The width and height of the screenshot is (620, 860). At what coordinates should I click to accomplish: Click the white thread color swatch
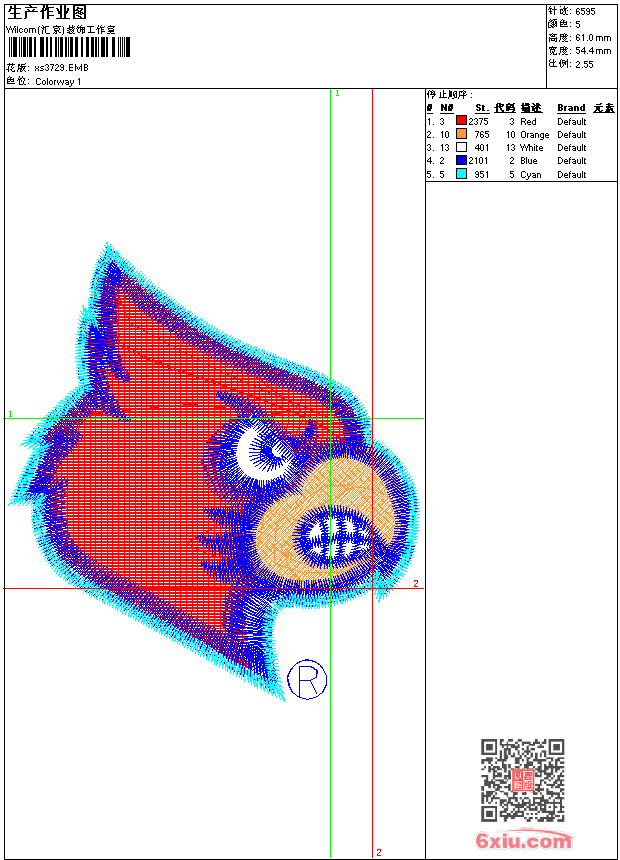(x=461, y=147)
